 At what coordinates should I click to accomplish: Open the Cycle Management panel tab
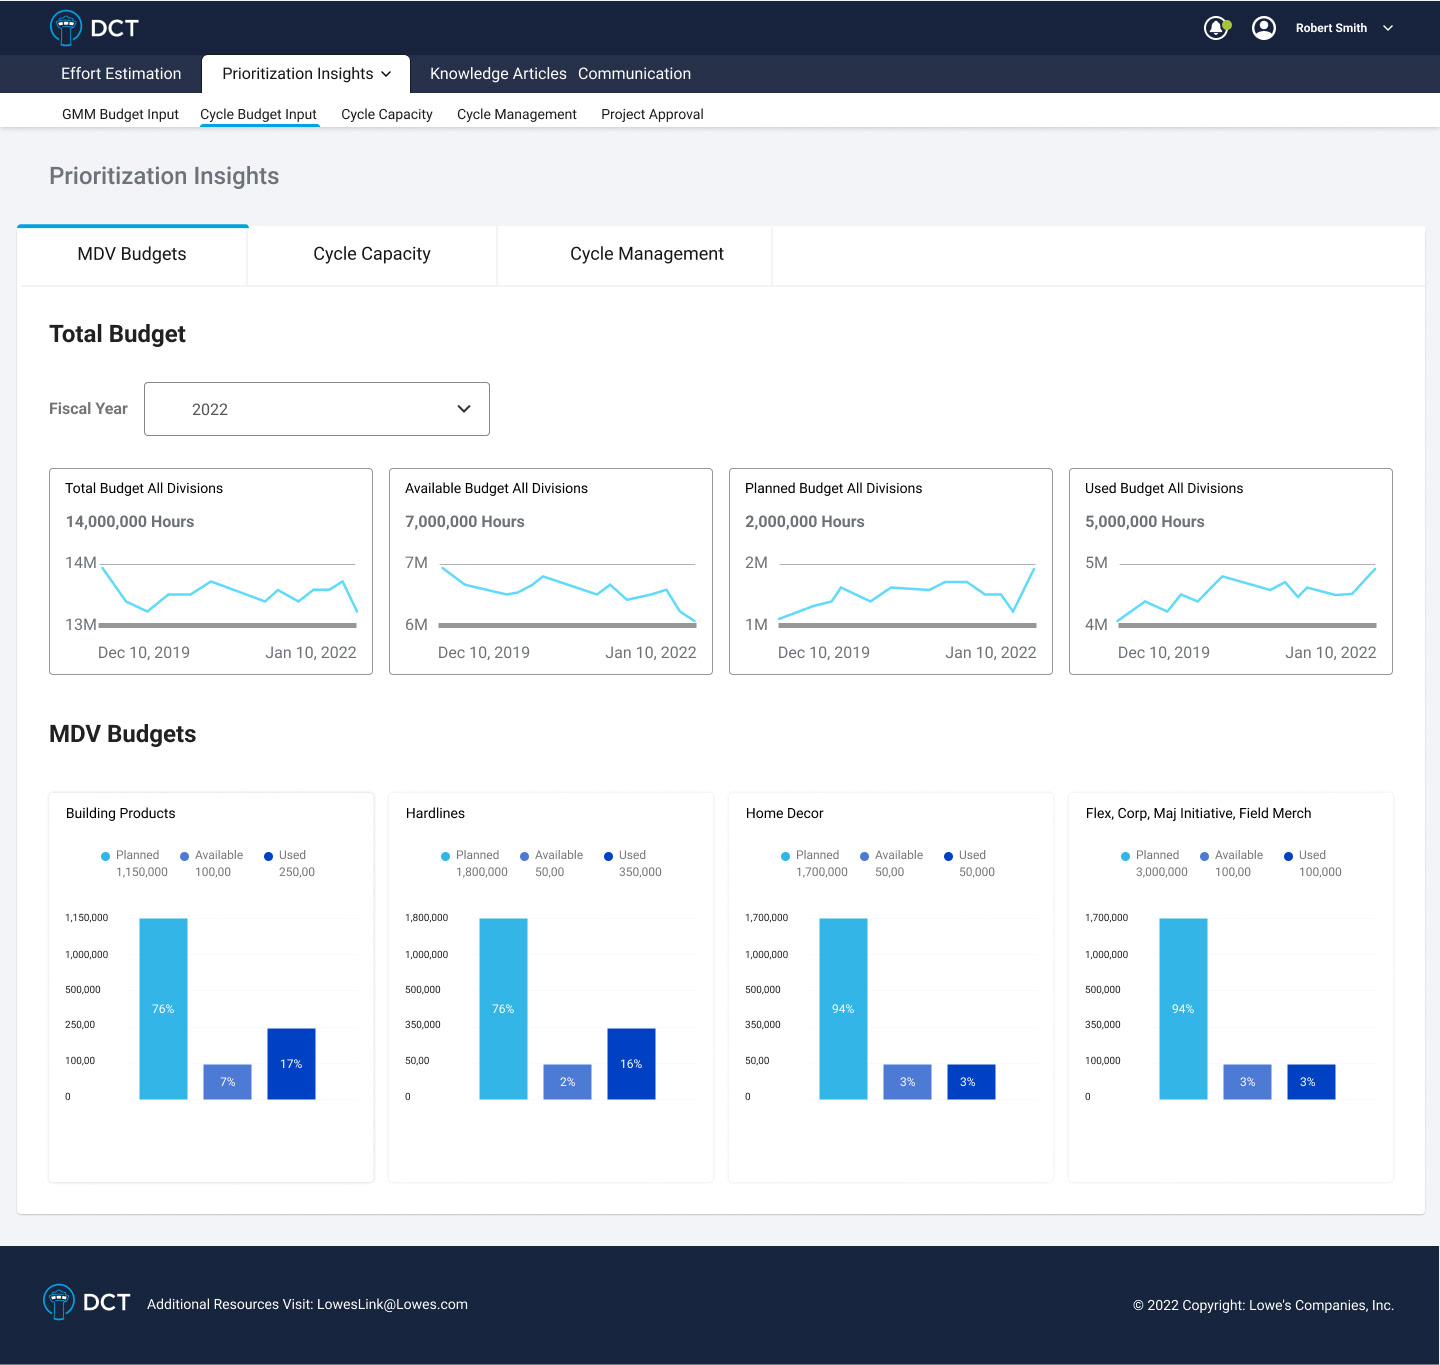(x=647, y=254)
